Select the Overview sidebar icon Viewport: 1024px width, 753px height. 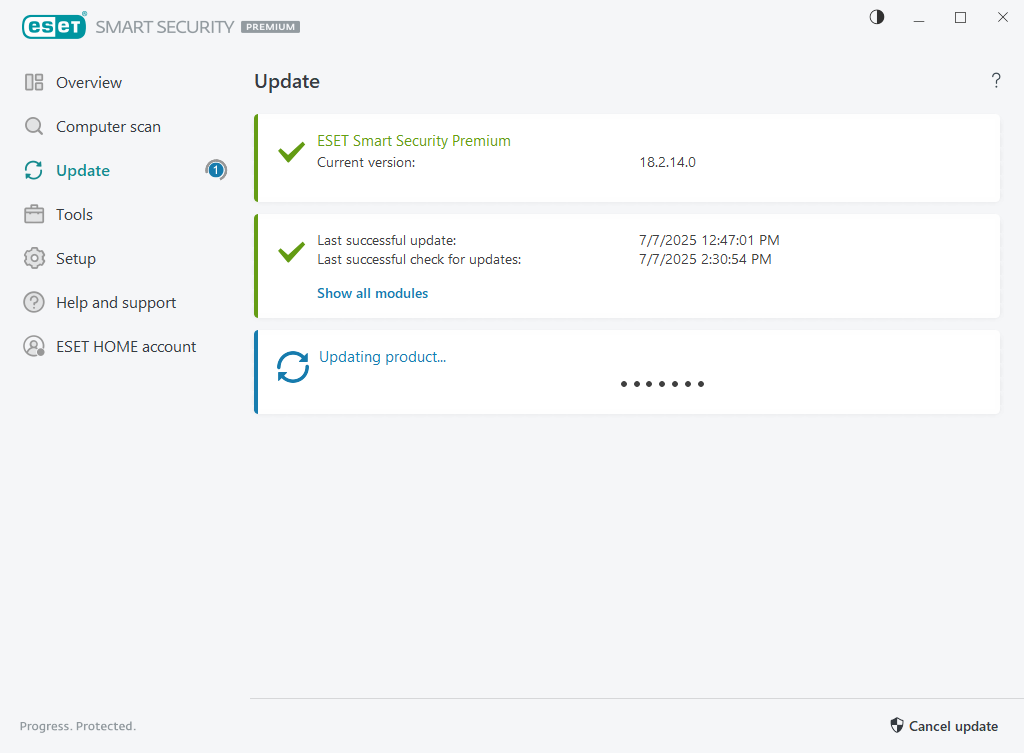click(33, 82)
